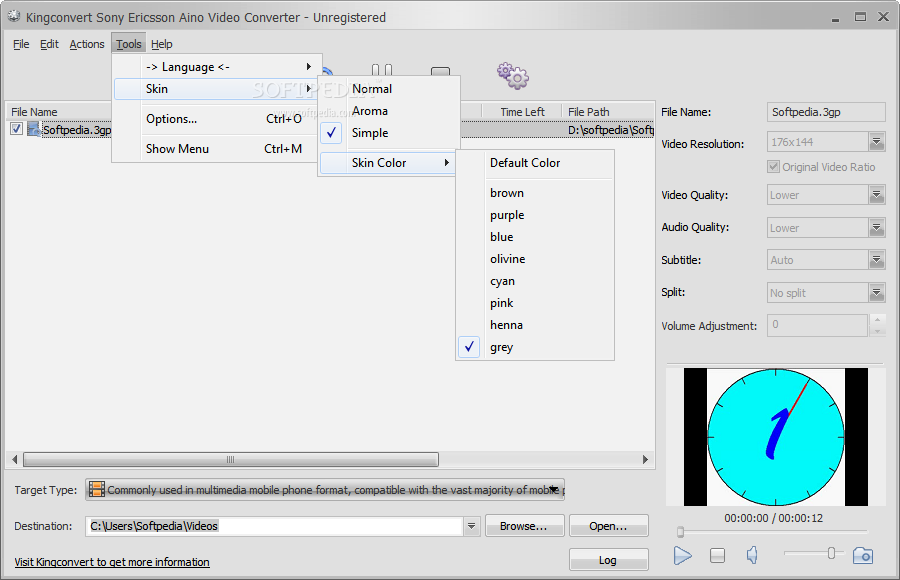
Task: Open the Destination path dropdown arrow
Action: point(471,525)
